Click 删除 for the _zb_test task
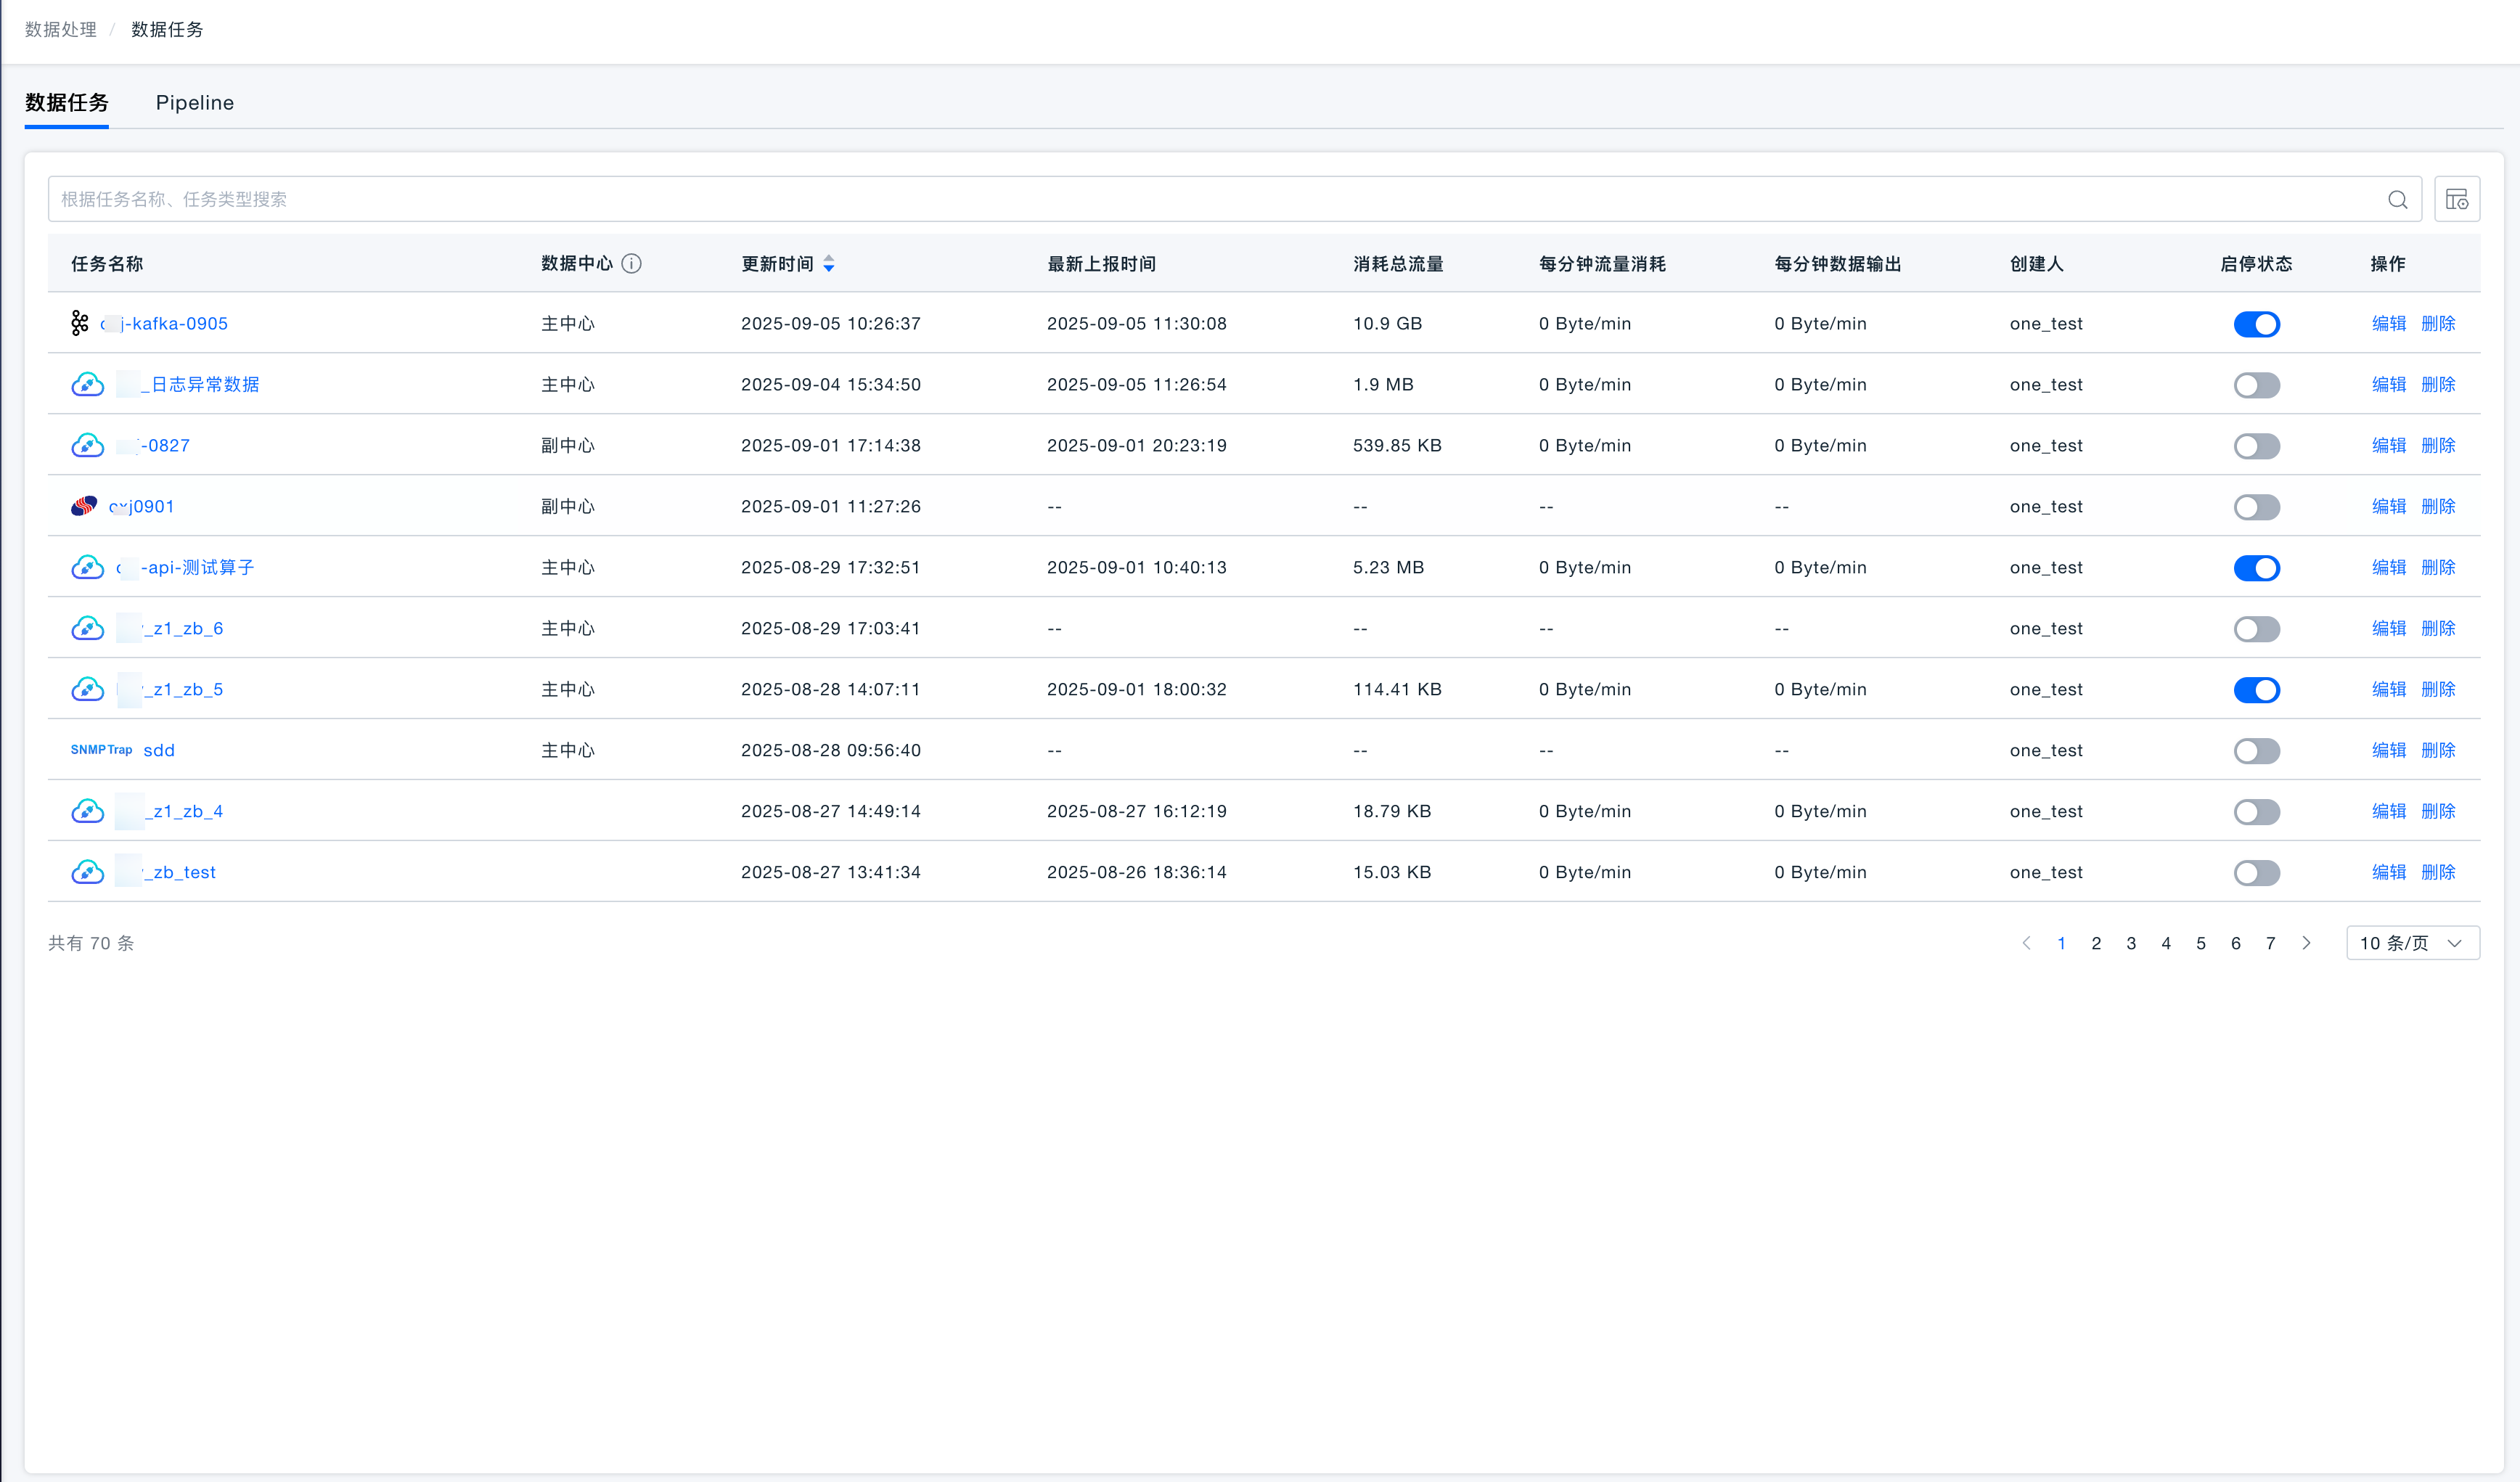The width and height of the screenshot is (2520, 1482). (x=2438, y=872)
